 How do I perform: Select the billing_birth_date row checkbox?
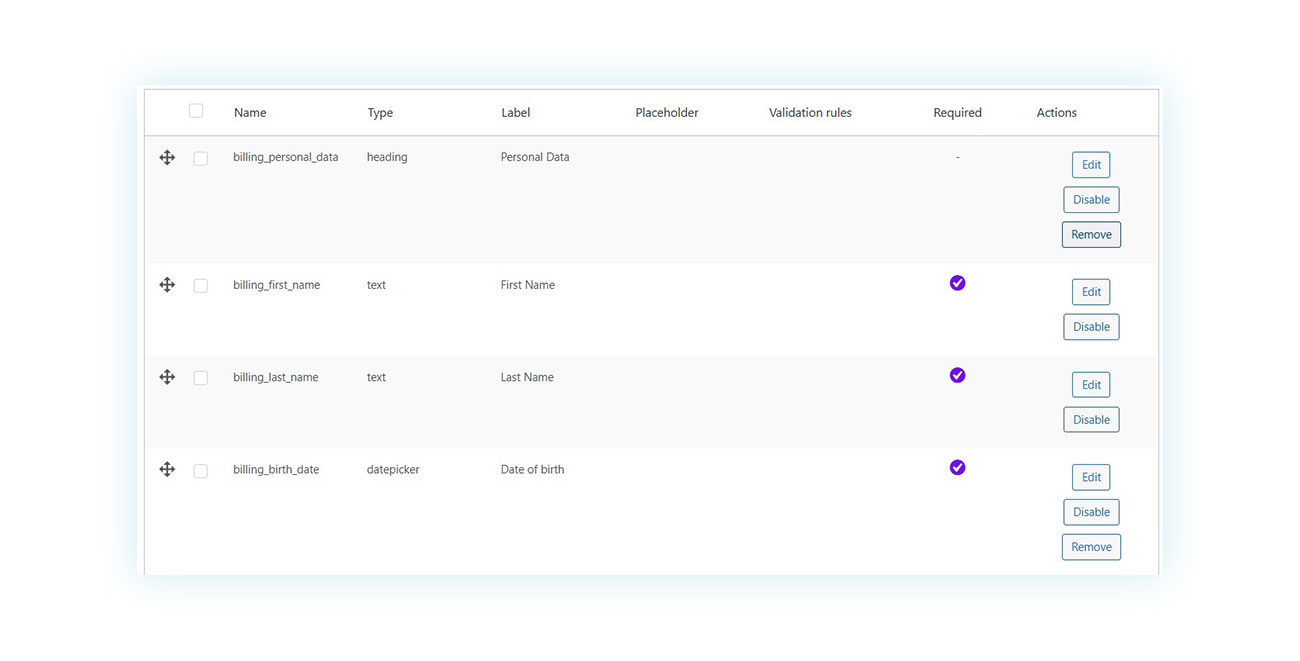tap(201, 470)
